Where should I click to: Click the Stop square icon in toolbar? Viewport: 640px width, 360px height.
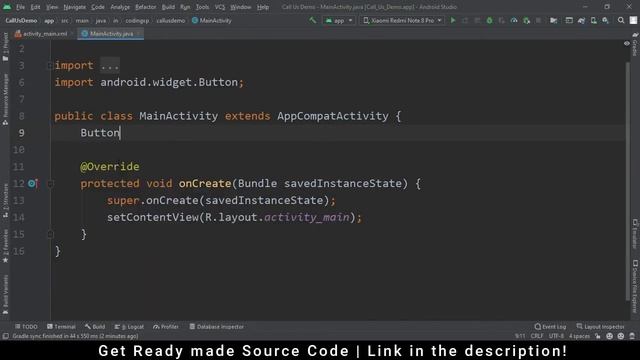point(538,20)
